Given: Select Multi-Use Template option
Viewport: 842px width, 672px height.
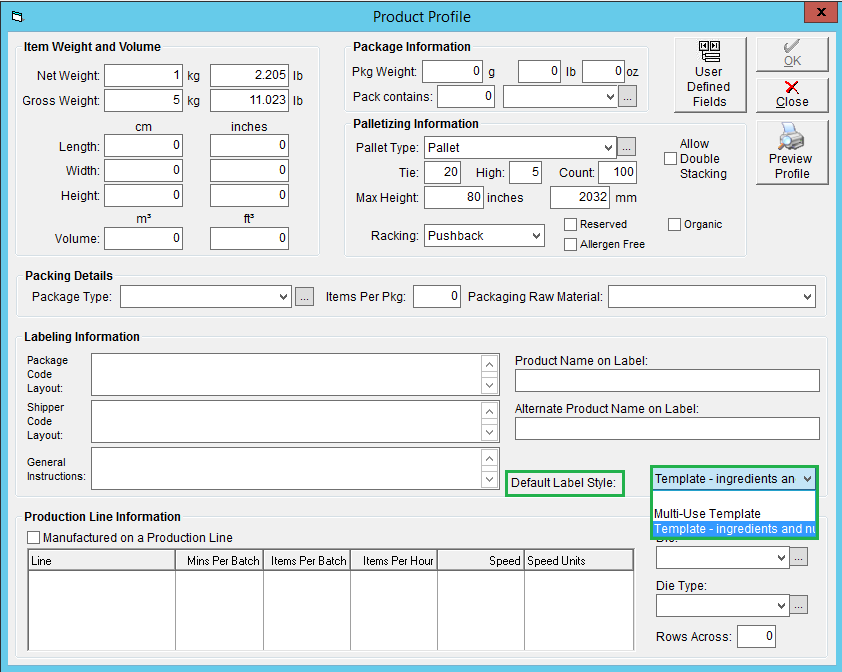Looking at the screenshot, I should pos(734,514).
